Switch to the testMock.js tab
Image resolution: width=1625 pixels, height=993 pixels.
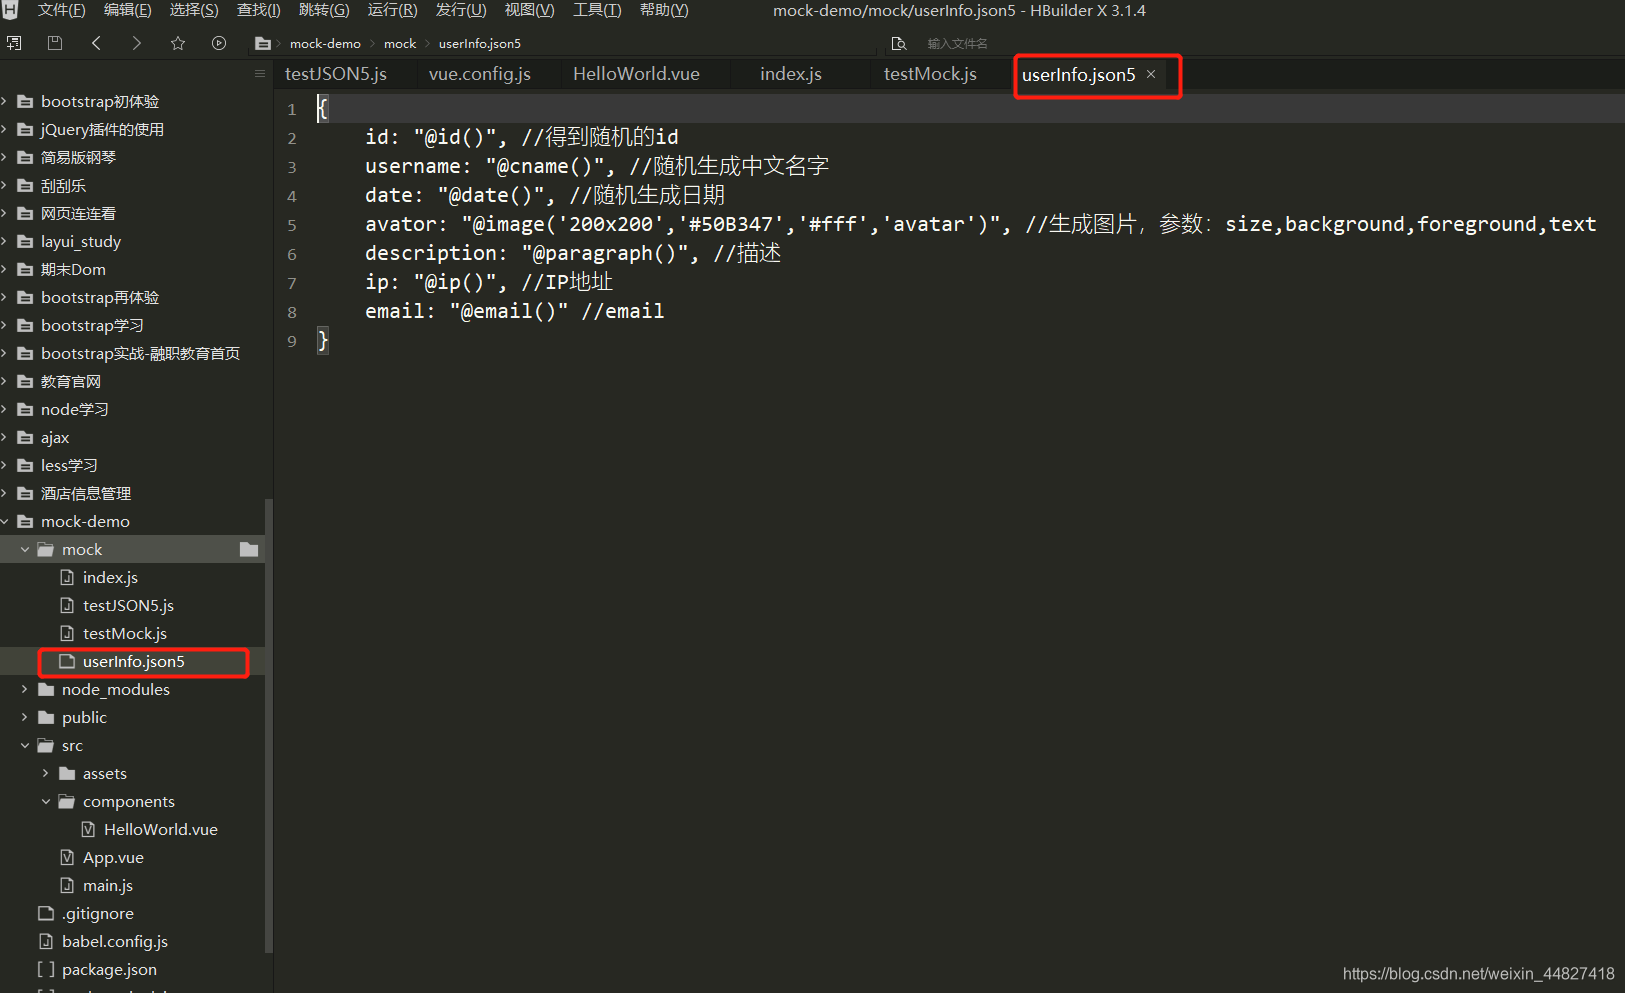tap(930, 74)
